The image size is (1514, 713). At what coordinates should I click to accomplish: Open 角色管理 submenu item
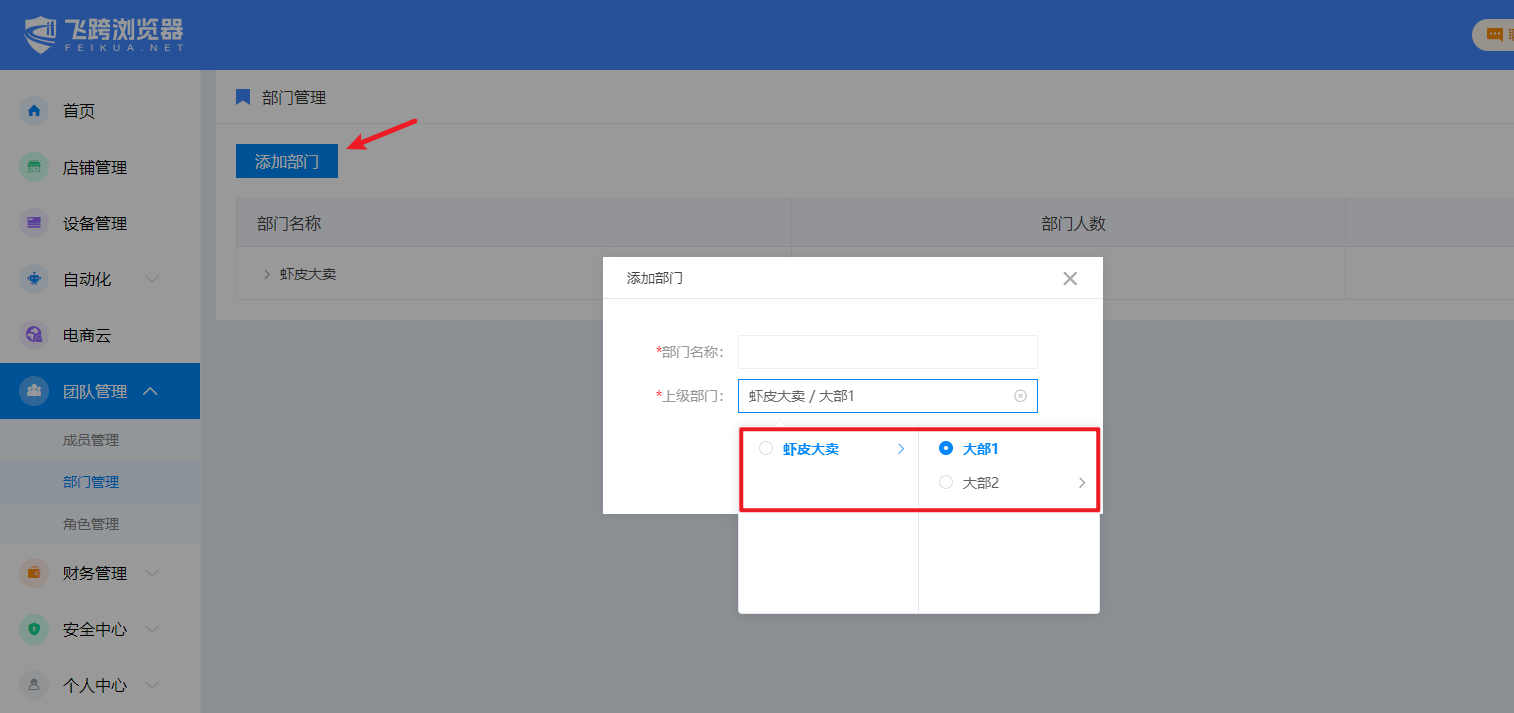click(91, 524)
